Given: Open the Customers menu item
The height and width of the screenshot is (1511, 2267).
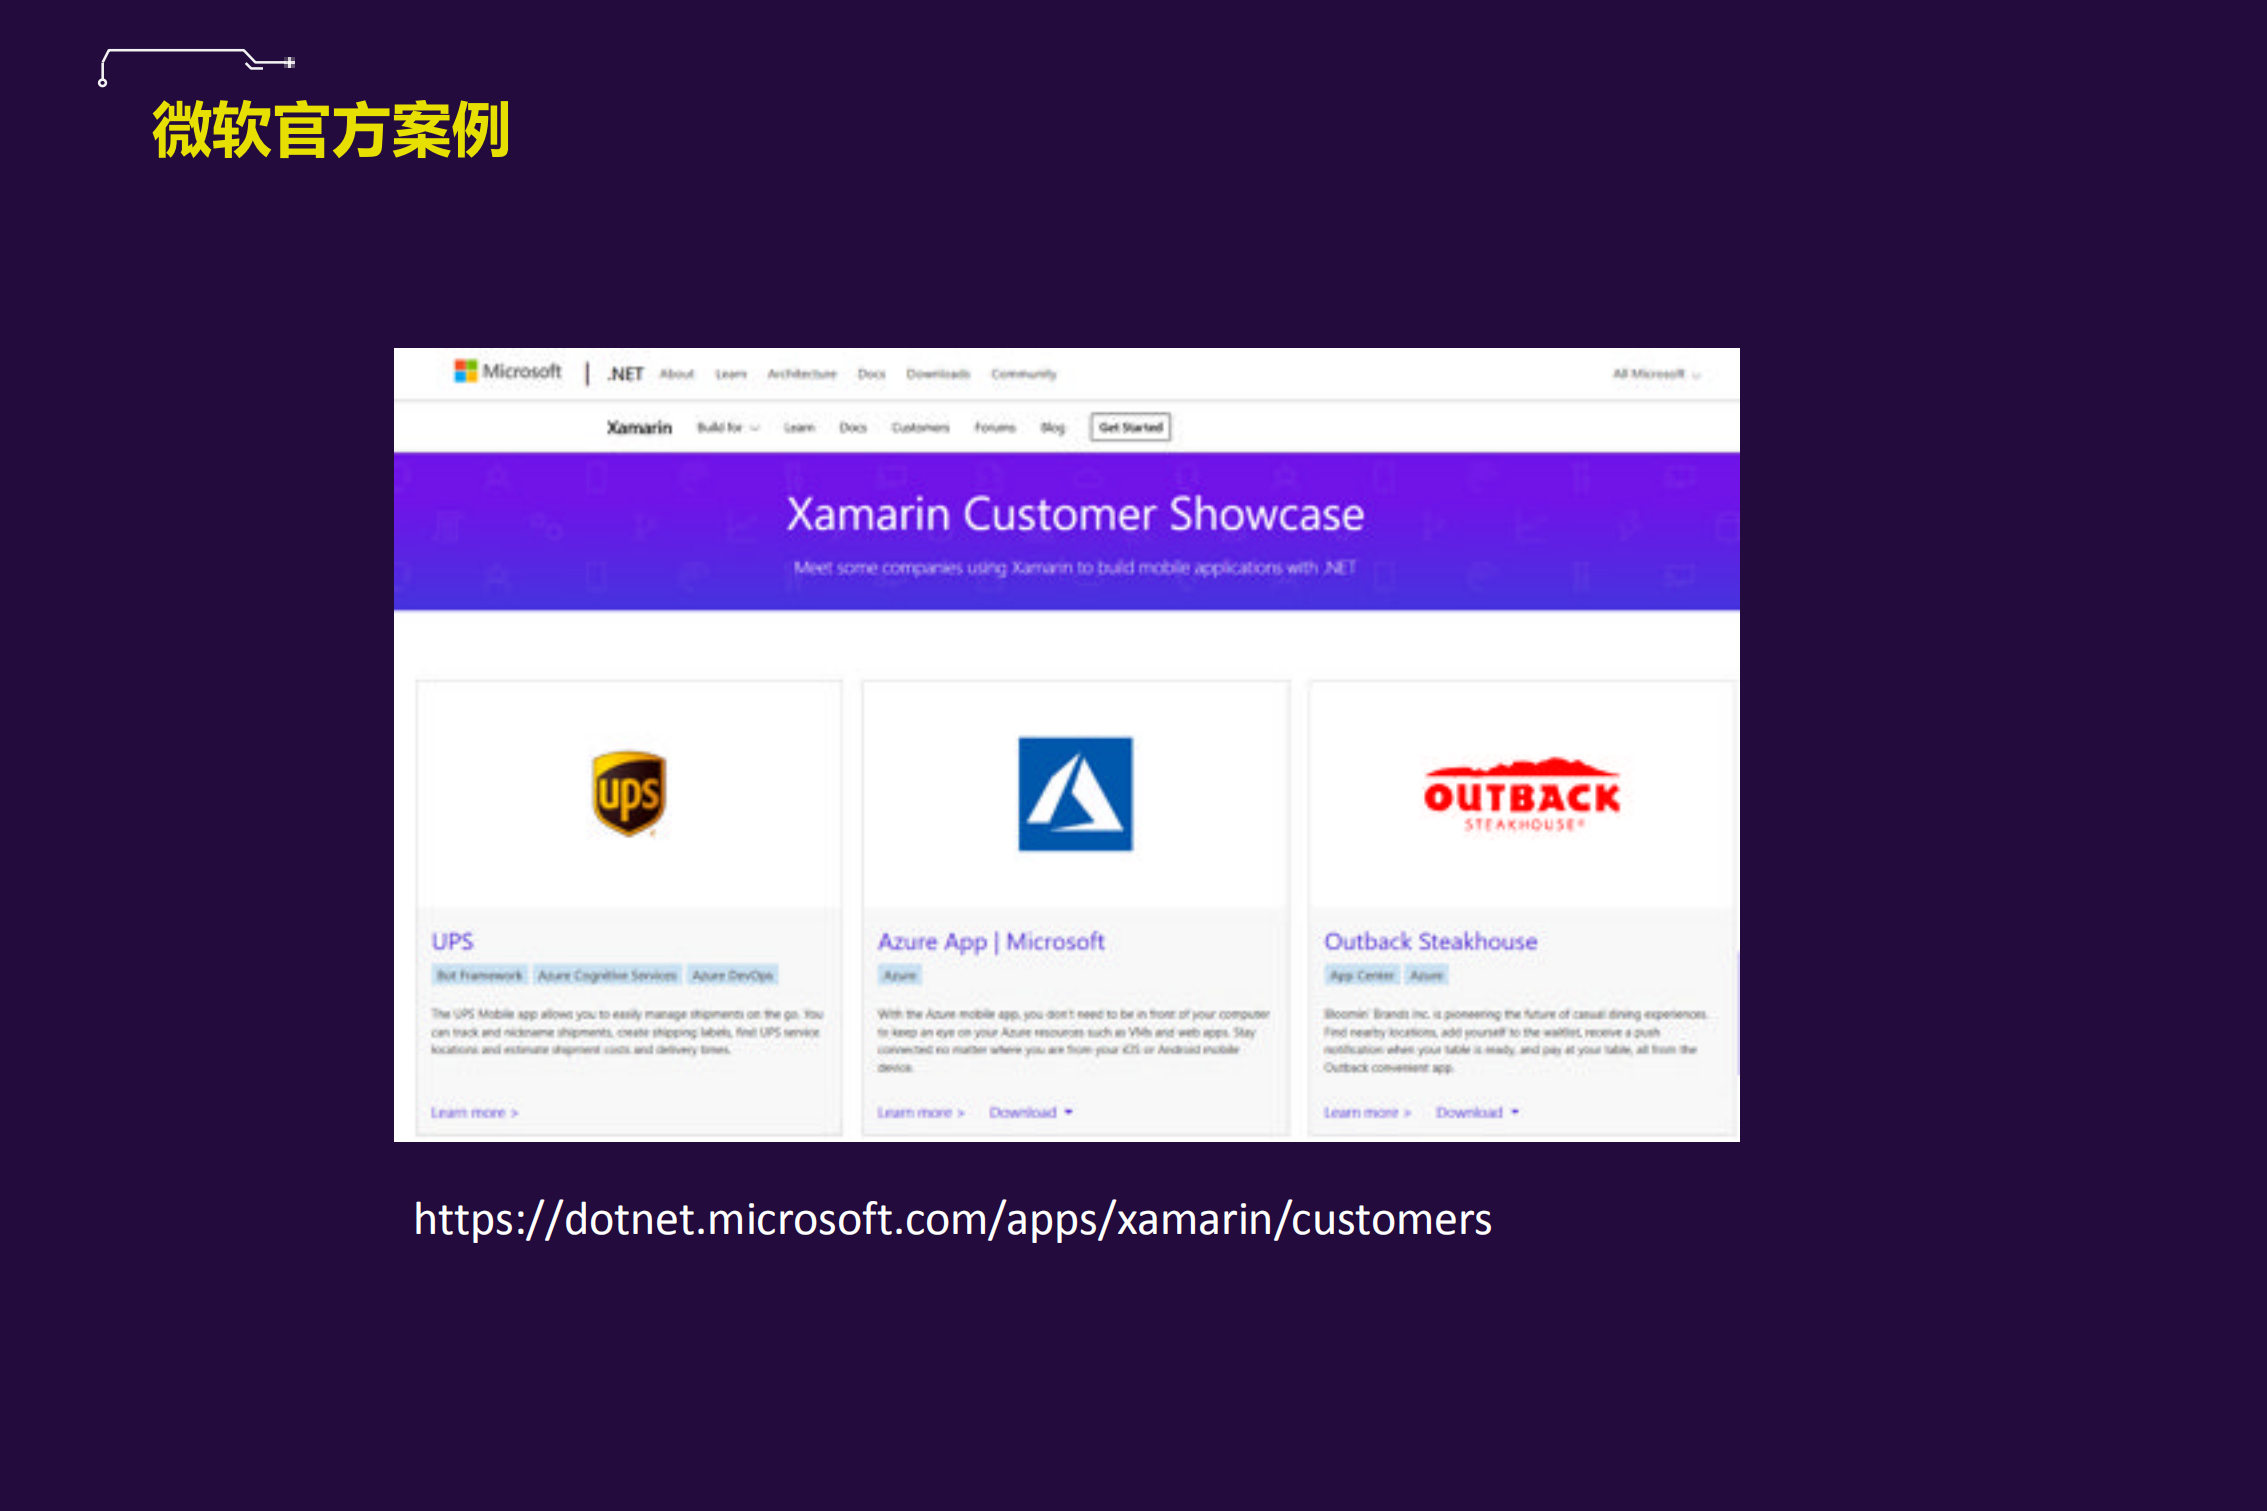Looking at the screenshot, I should (x=920, y=427).
